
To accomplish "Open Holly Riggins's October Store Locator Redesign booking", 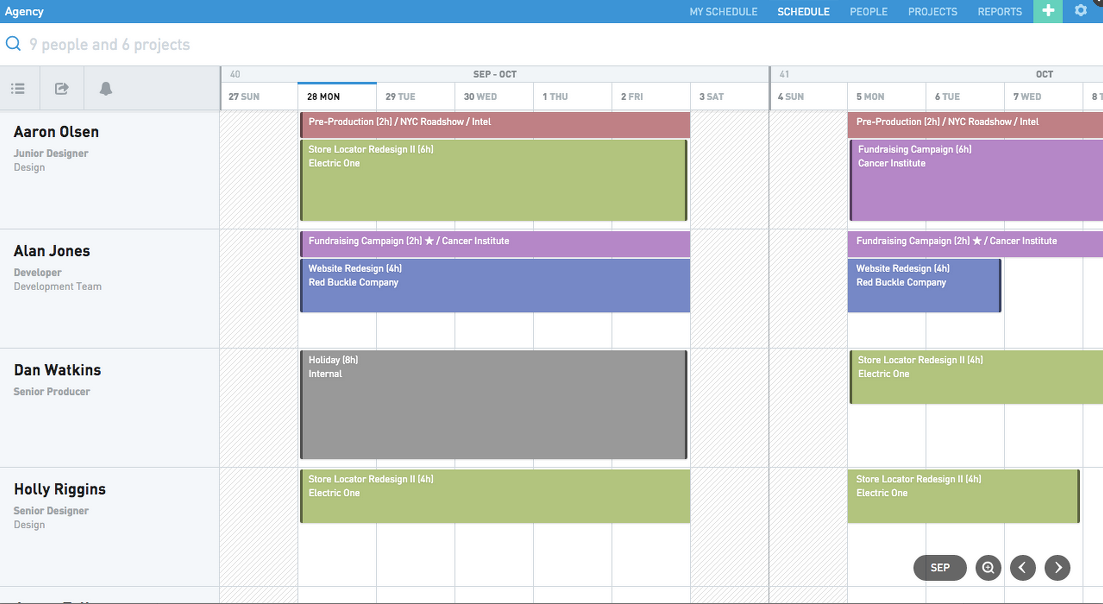I will 964,496.
